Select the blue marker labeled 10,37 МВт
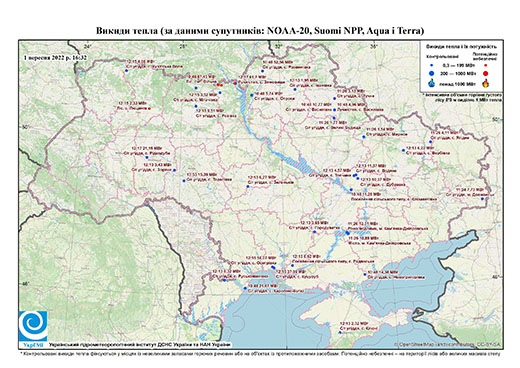520x368 pixels. click(358, 179)
